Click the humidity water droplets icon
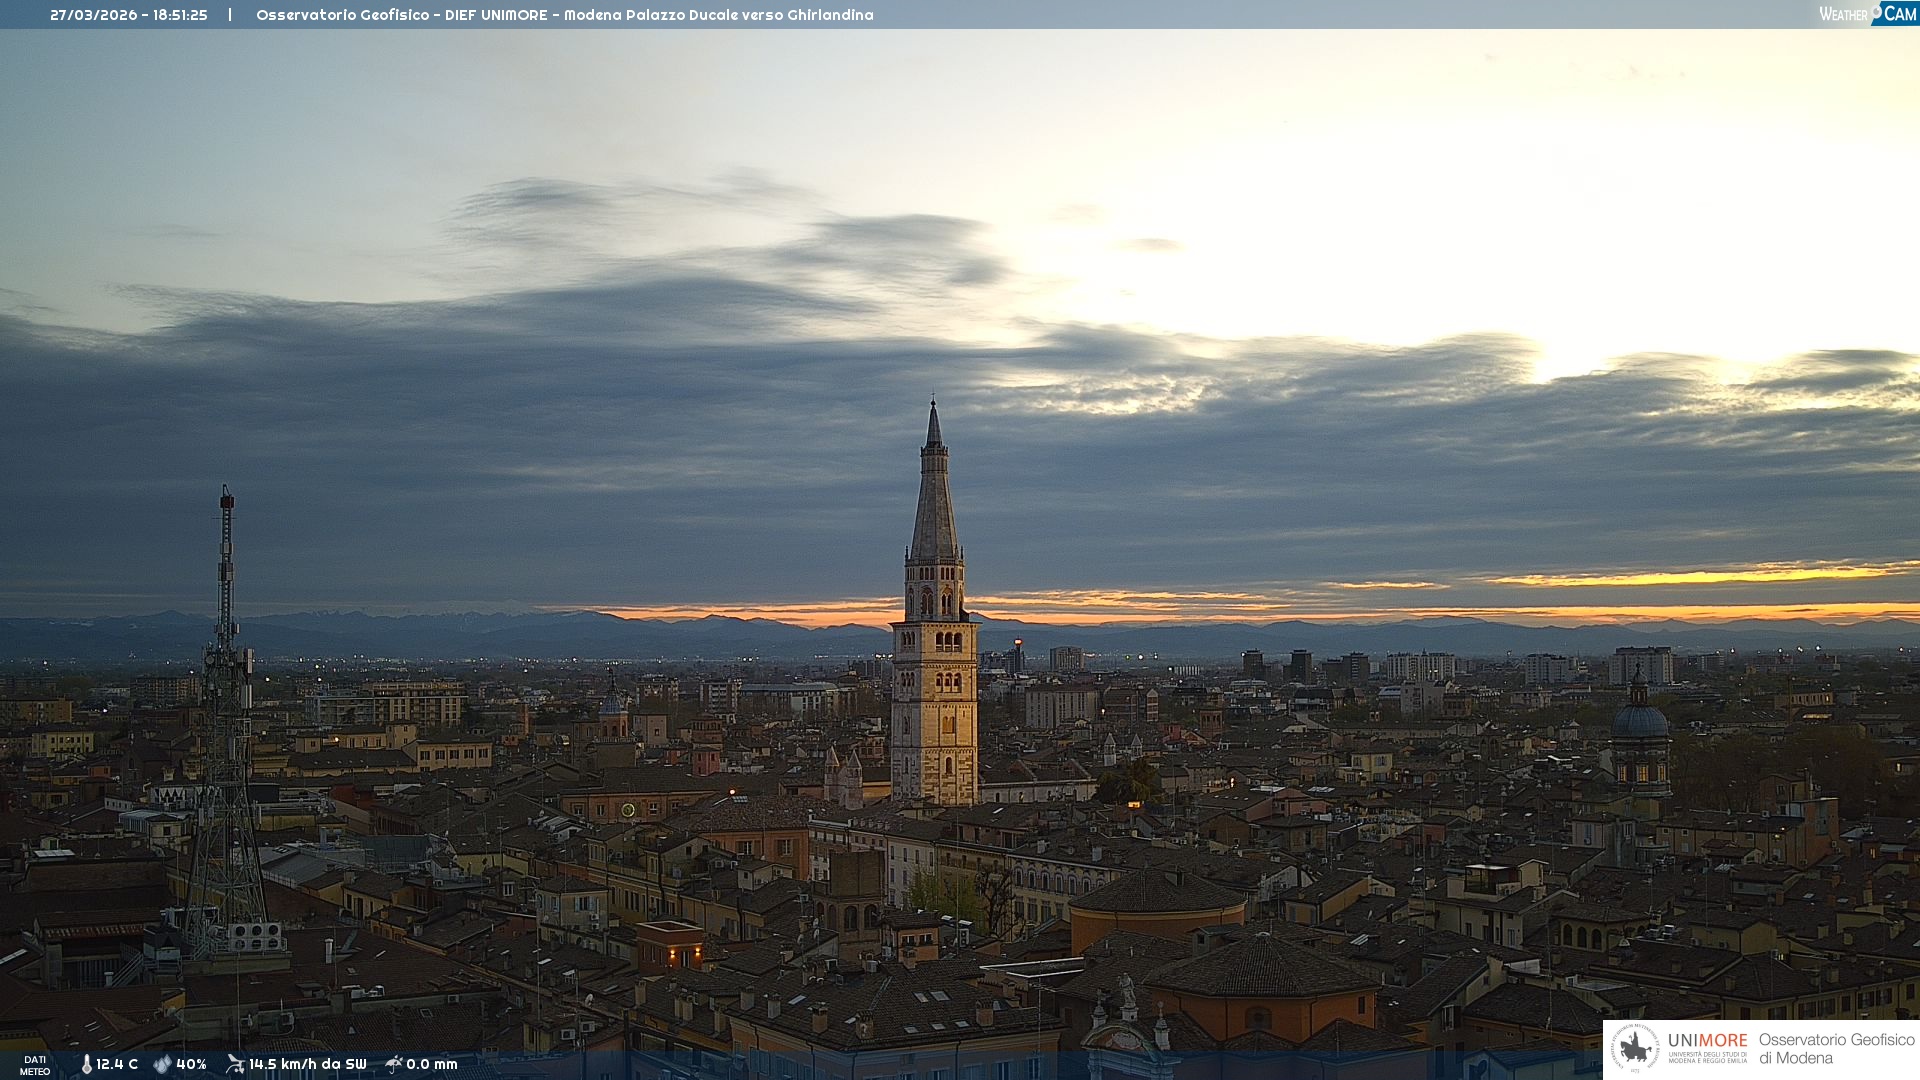The height and width of the screenshot is (1080, 1920). (x=162, y=1064)
